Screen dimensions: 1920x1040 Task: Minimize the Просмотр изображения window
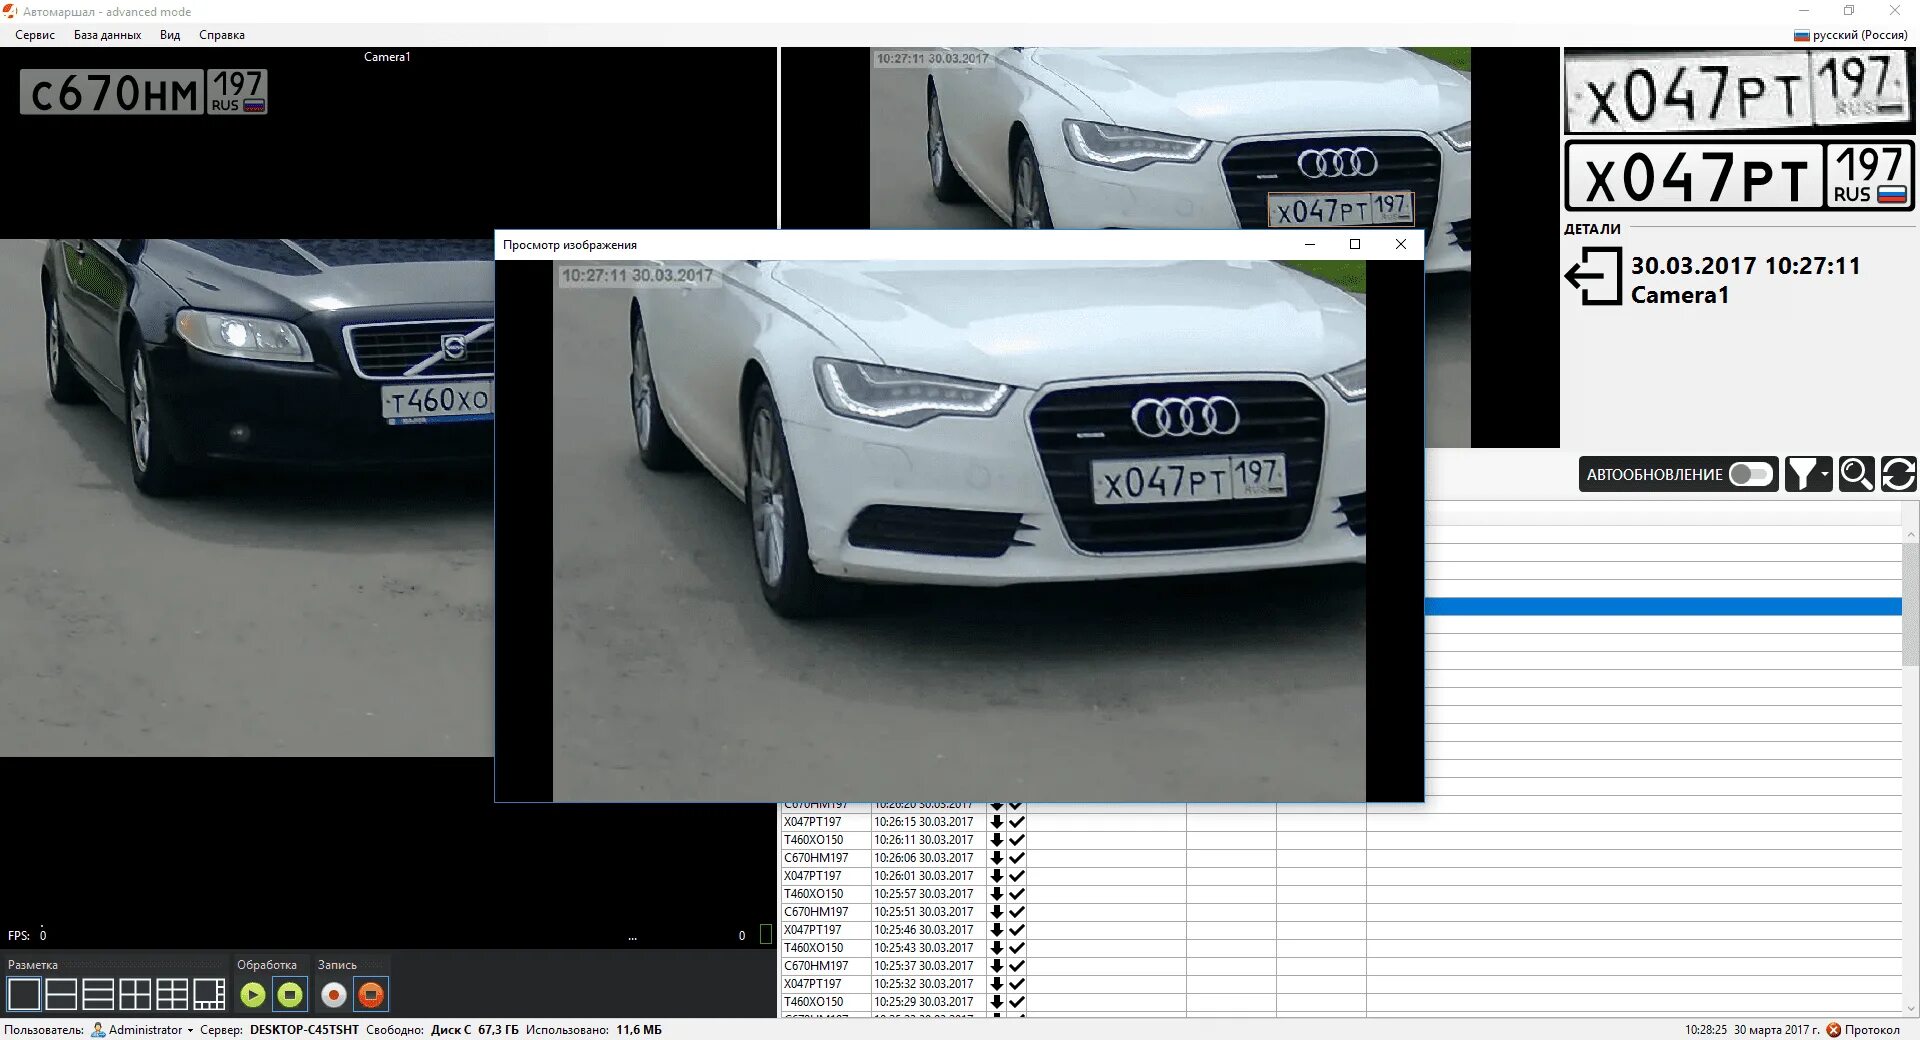tap(1309, 244)
